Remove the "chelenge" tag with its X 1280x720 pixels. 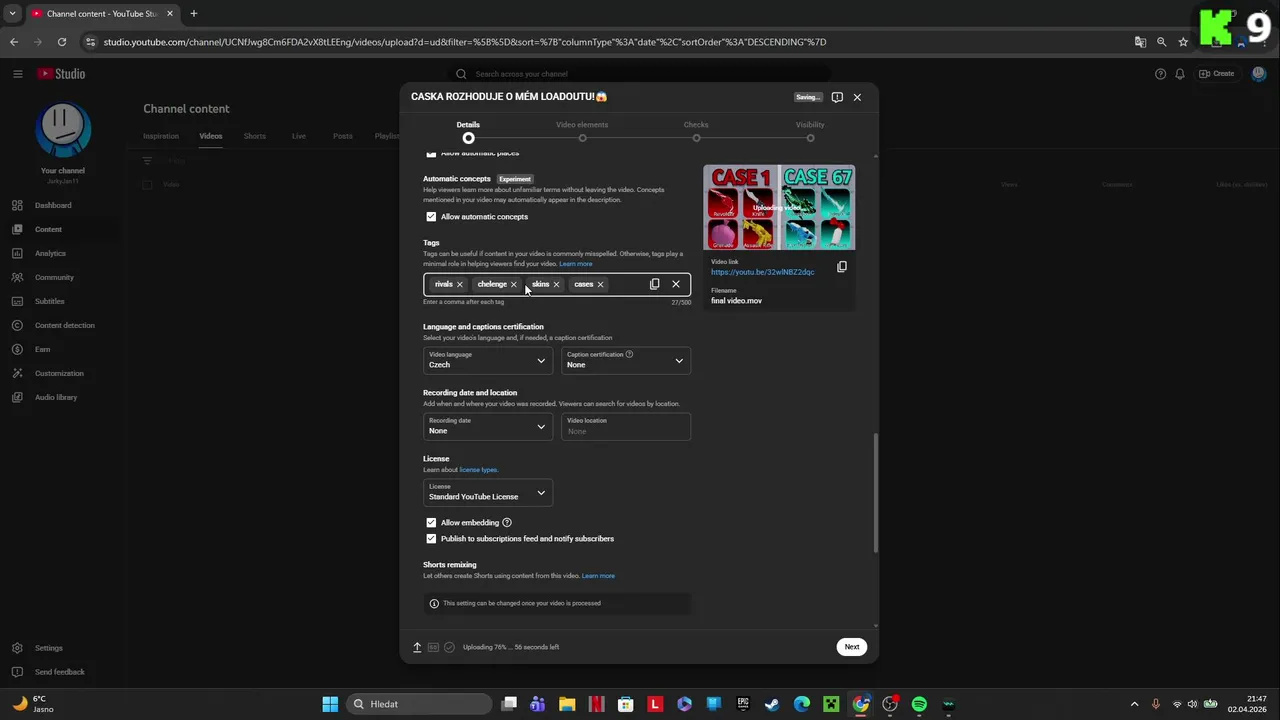click(x=514, y=284)
